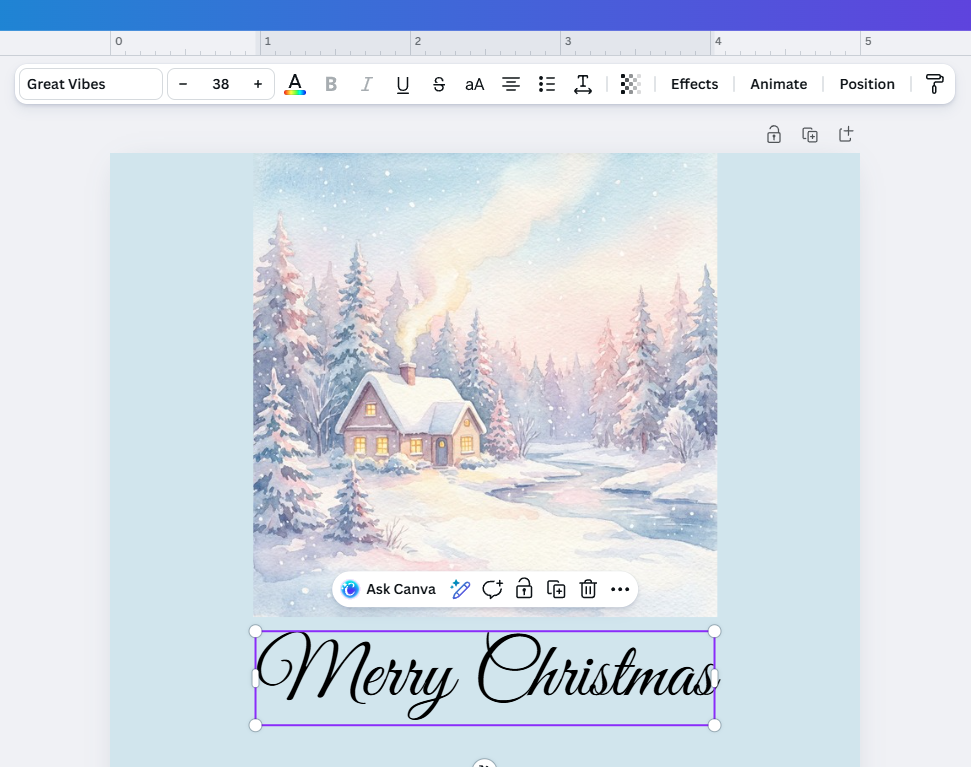
Task: Open the text color picker
Action: [x=295, y=84]
